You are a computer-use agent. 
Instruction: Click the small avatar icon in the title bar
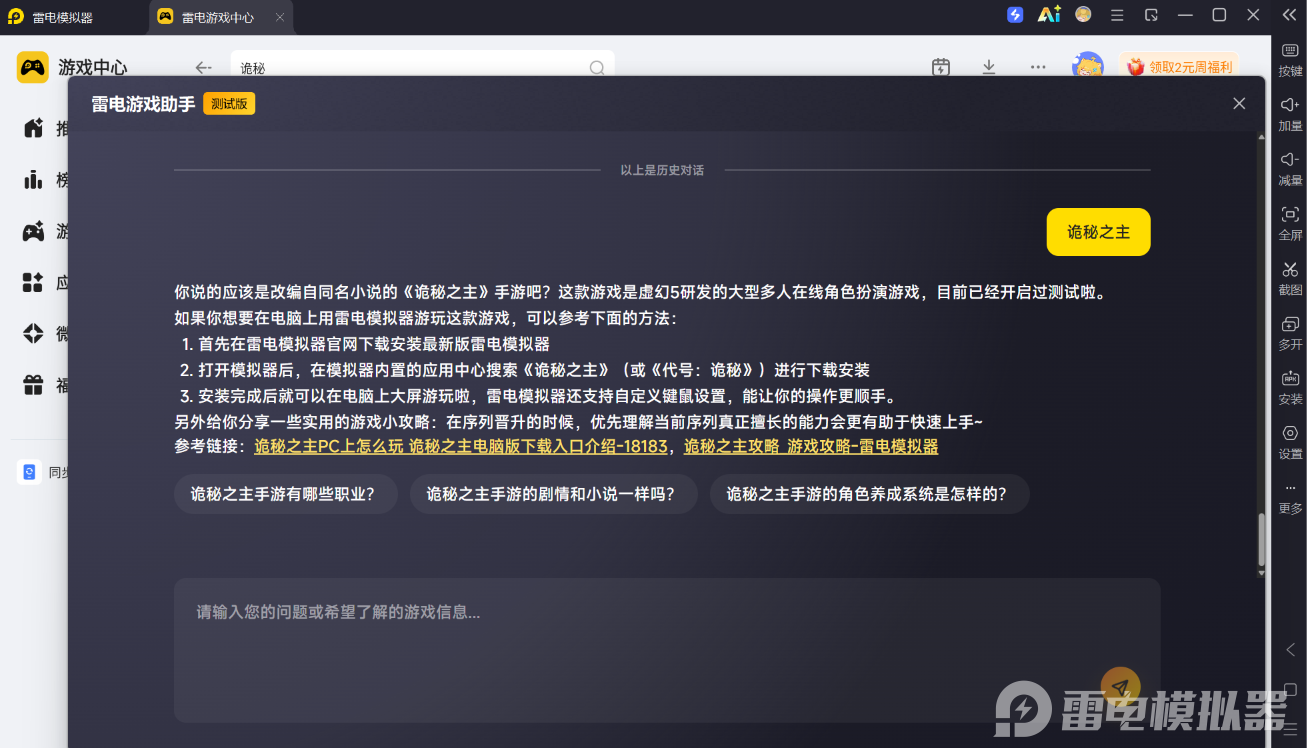point(1083,15)
